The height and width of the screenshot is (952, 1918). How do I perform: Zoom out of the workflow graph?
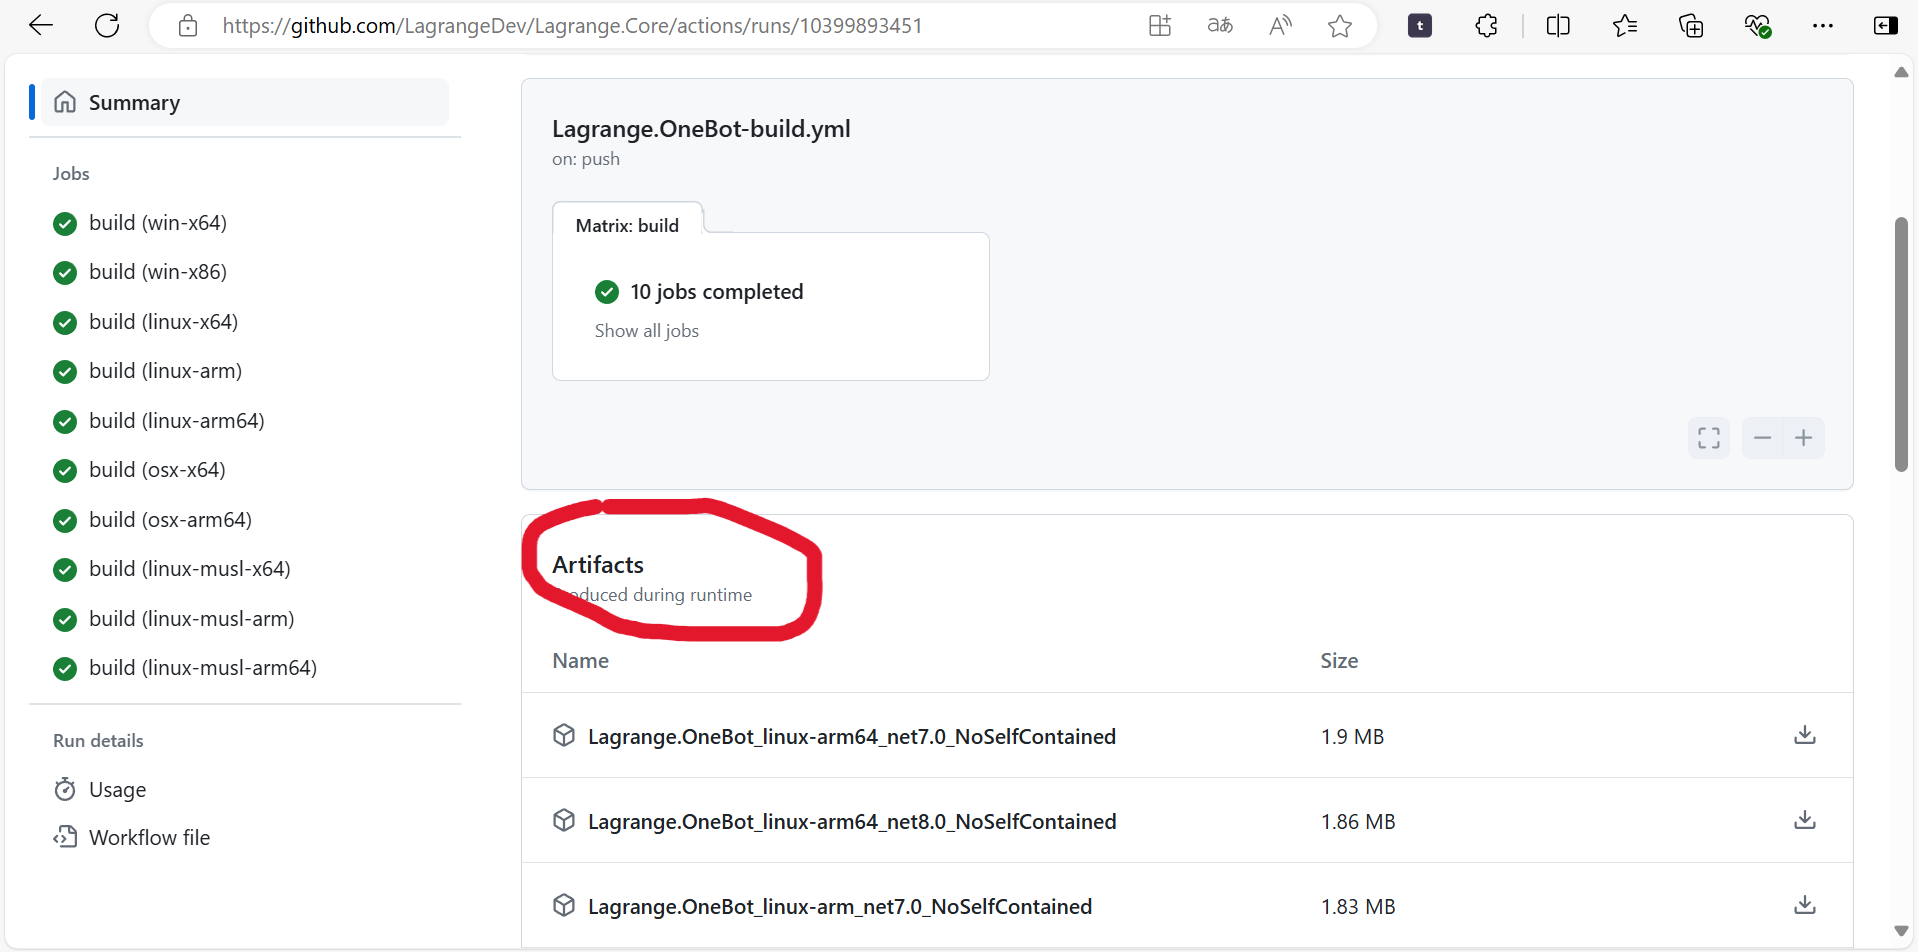coord(1762,438)
